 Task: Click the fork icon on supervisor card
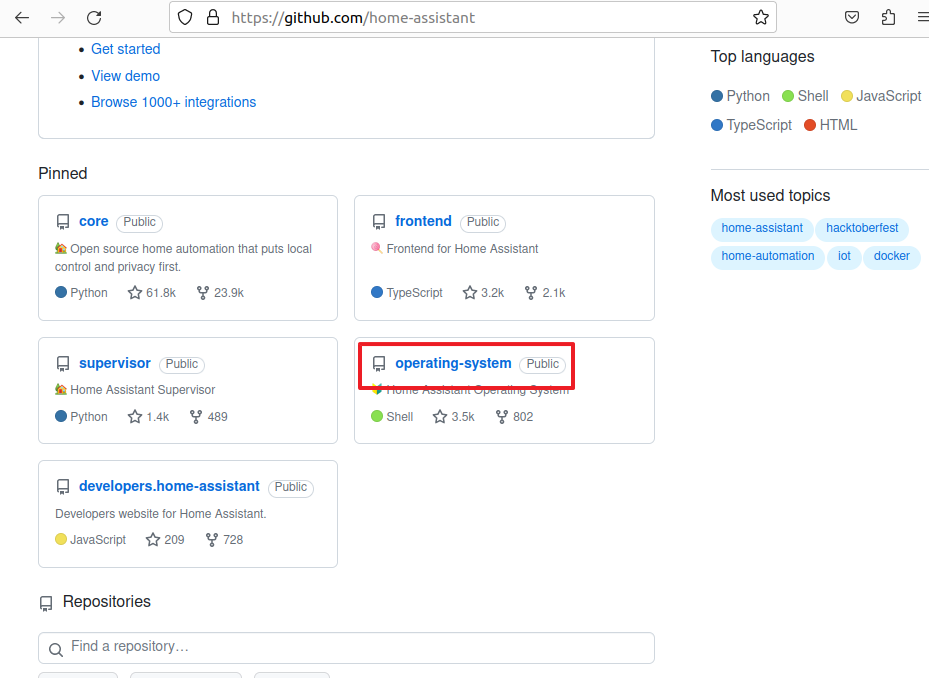196,417
